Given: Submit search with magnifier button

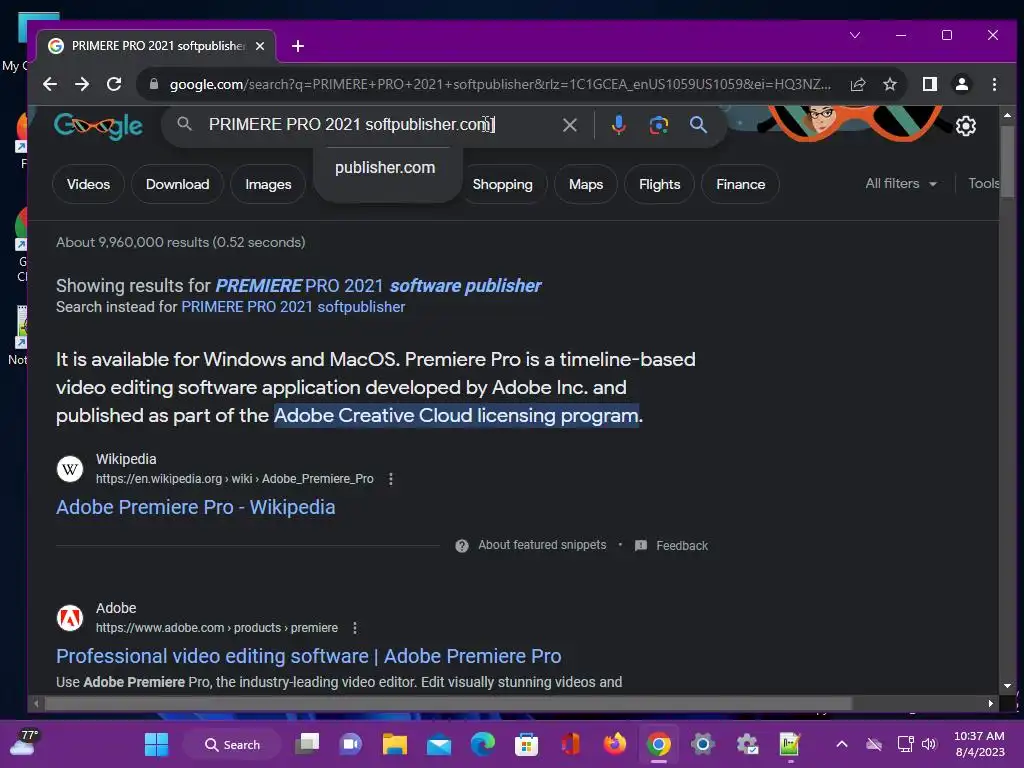Looking at the screenshot, I should tap(698, 125).
